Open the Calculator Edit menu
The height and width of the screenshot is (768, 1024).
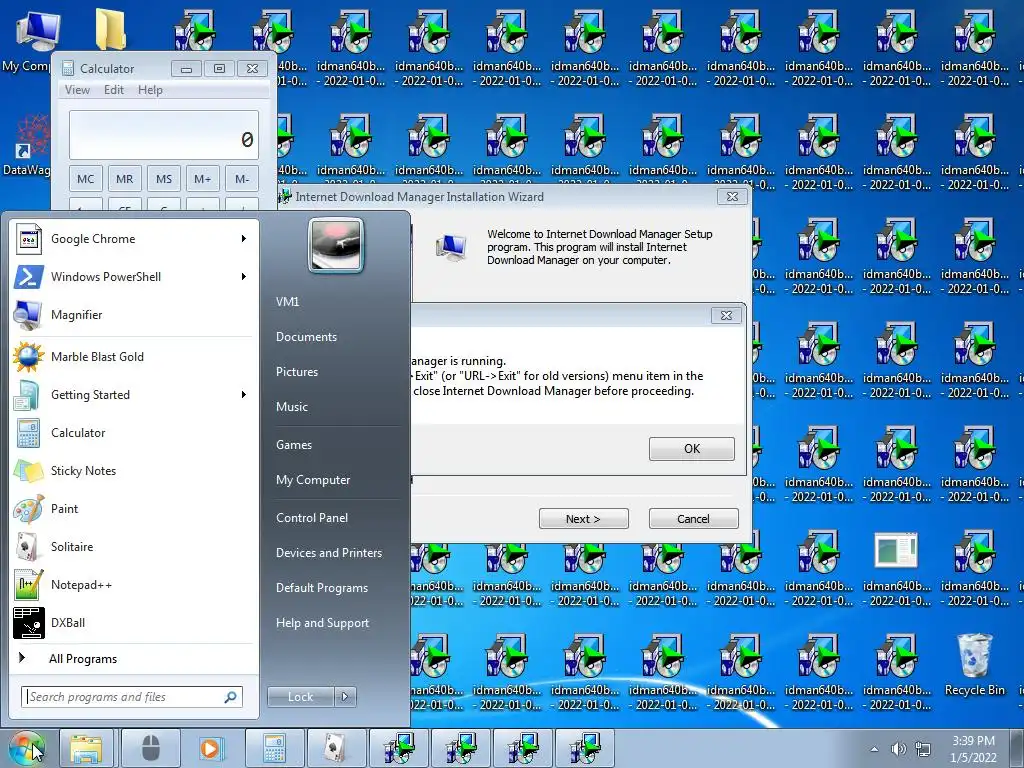[x=114, y=90]
